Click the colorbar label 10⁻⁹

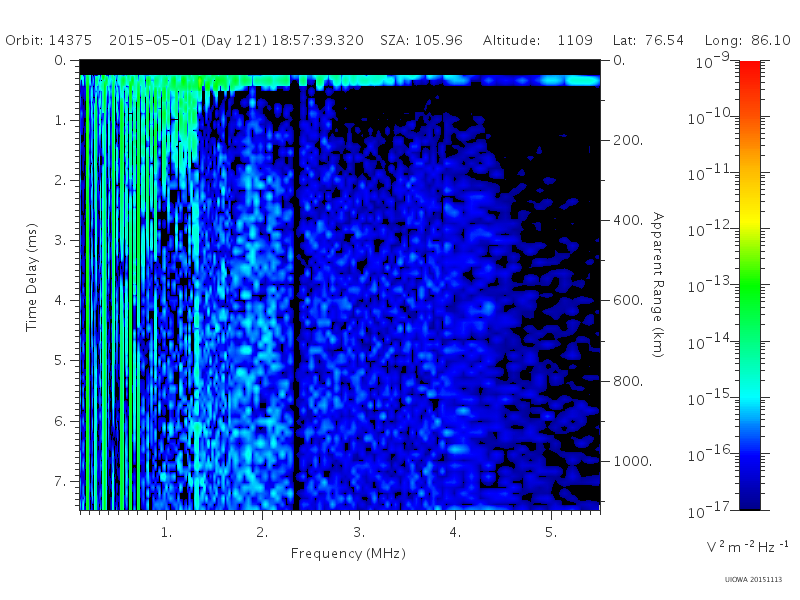pyautogui.click(x=713, y=61)
